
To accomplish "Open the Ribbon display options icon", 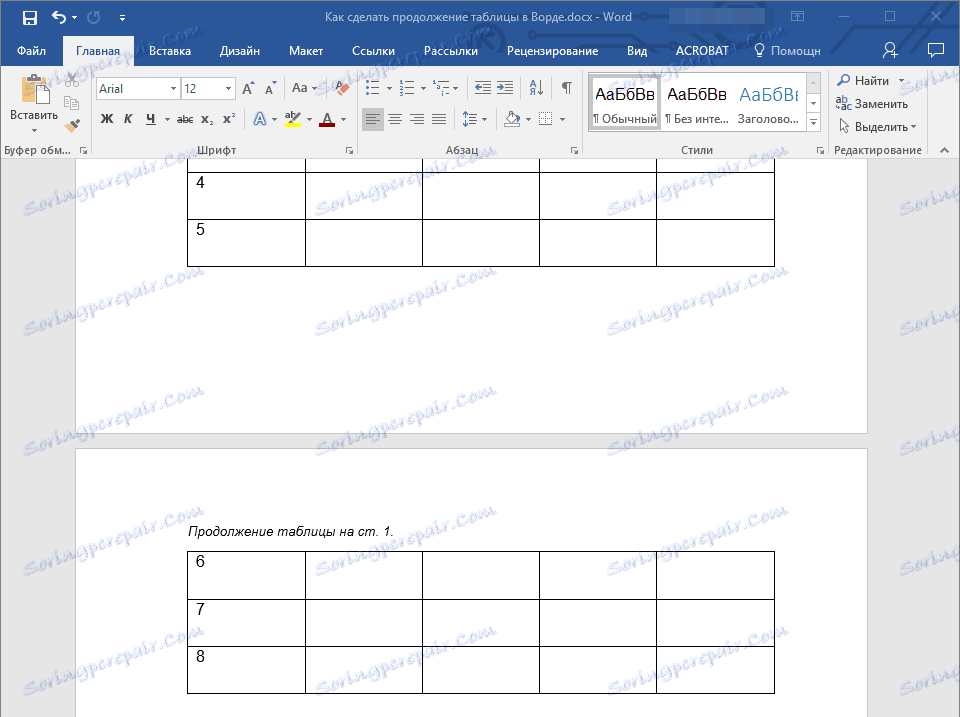I will 797,17.
